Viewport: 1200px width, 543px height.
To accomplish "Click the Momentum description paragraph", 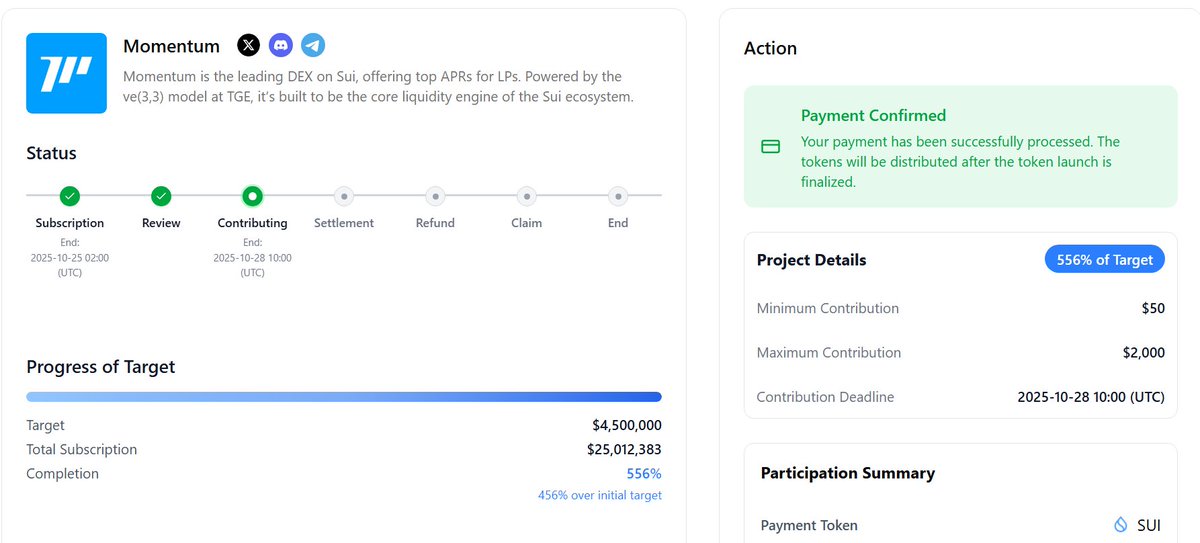I will 379,87.
